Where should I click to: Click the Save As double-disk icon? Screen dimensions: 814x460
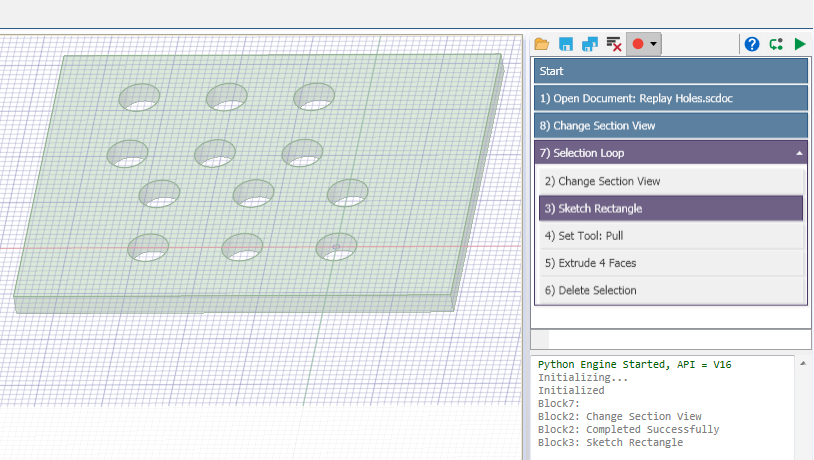tap(590, 44)
